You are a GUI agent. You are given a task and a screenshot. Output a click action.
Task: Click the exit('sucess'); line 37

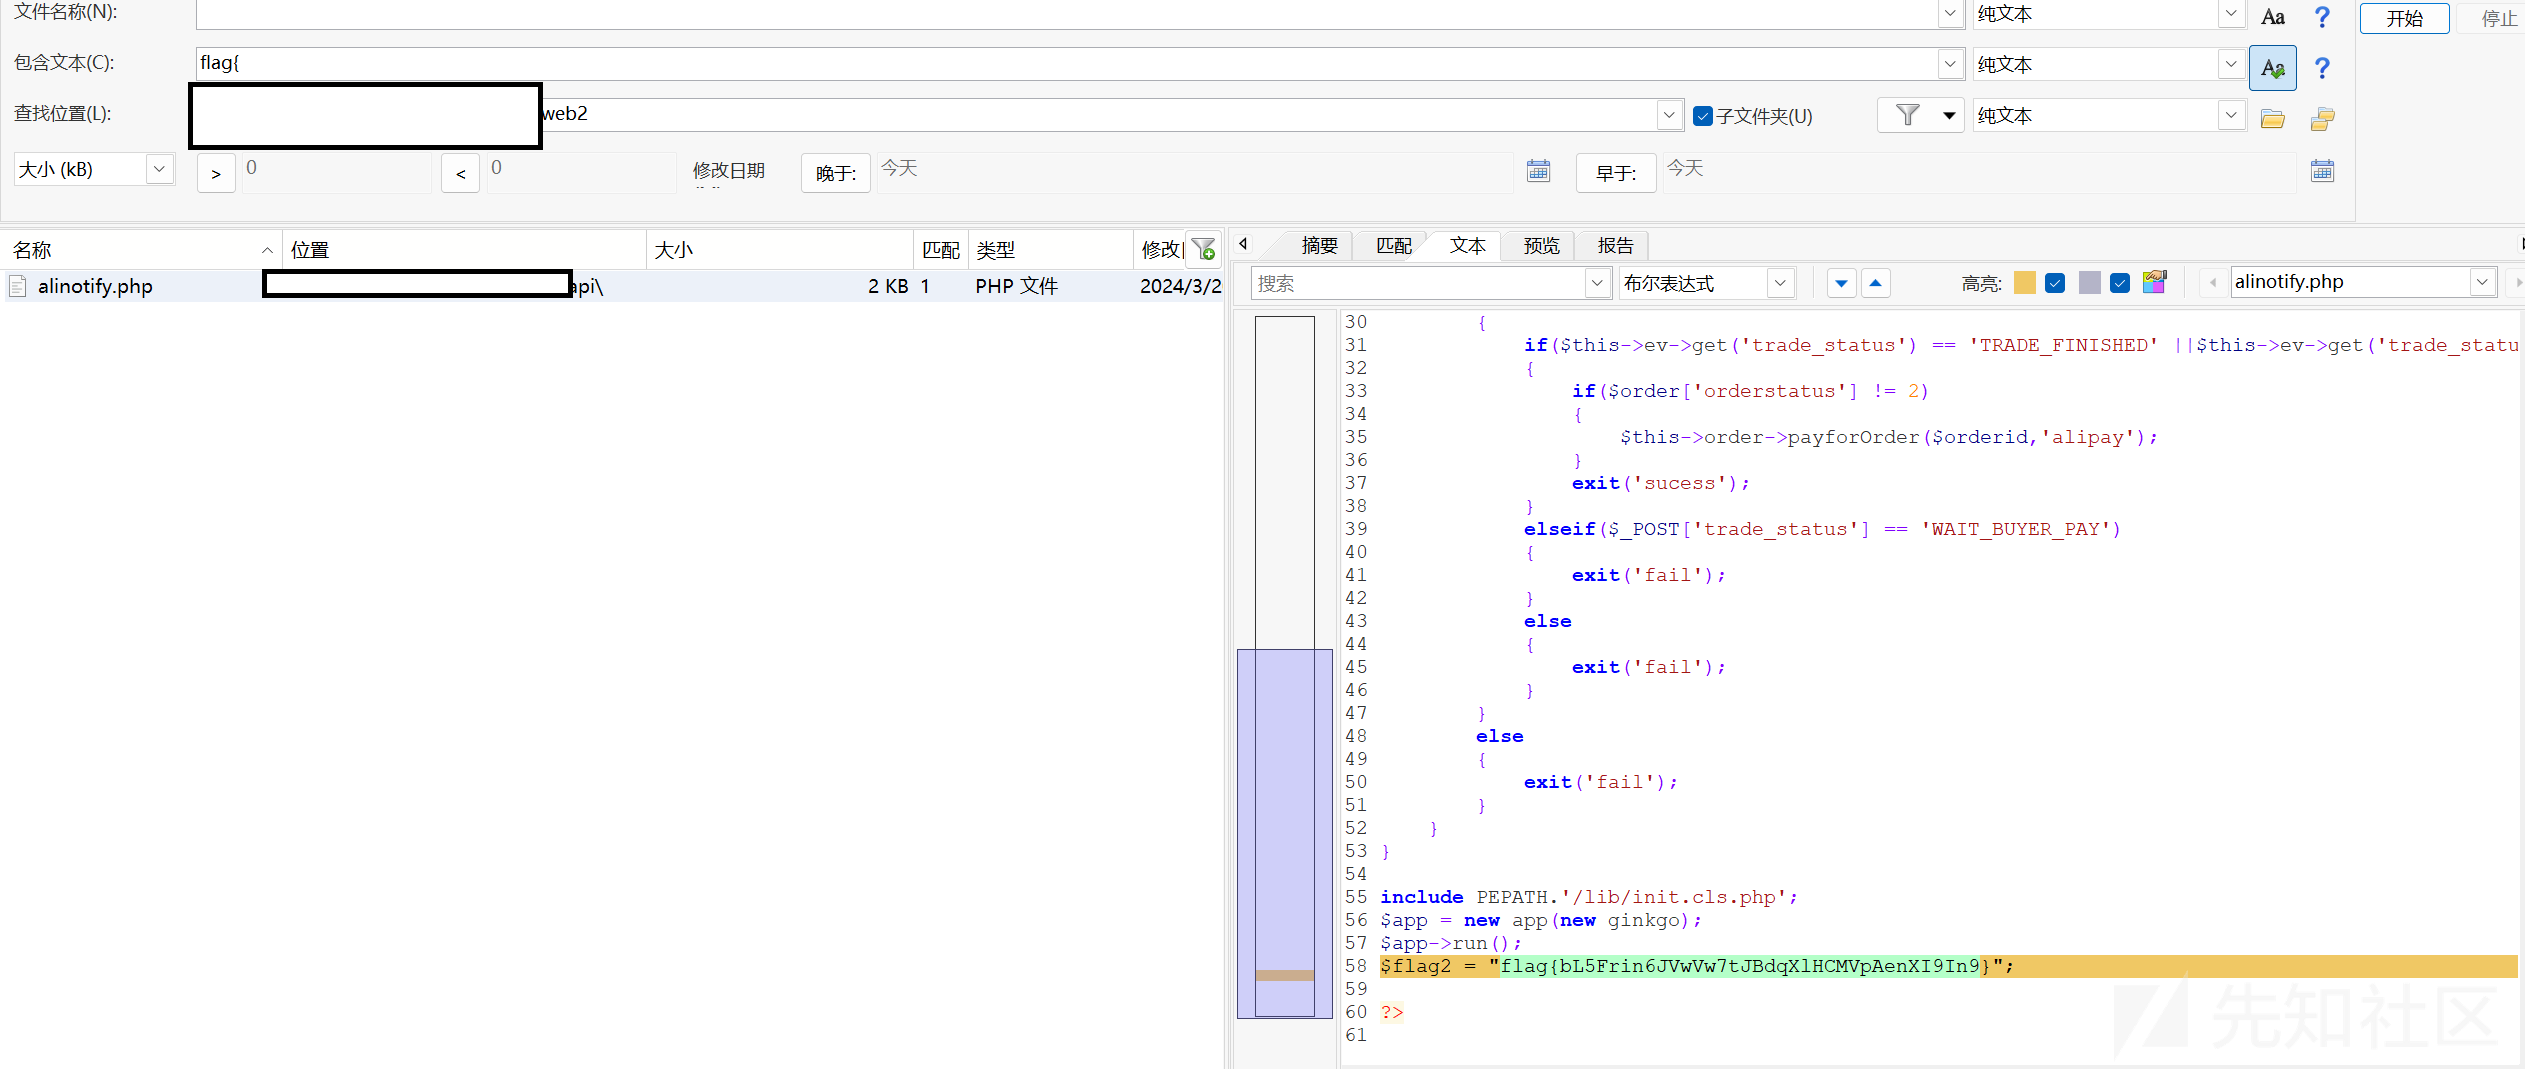pos(1660,483)
